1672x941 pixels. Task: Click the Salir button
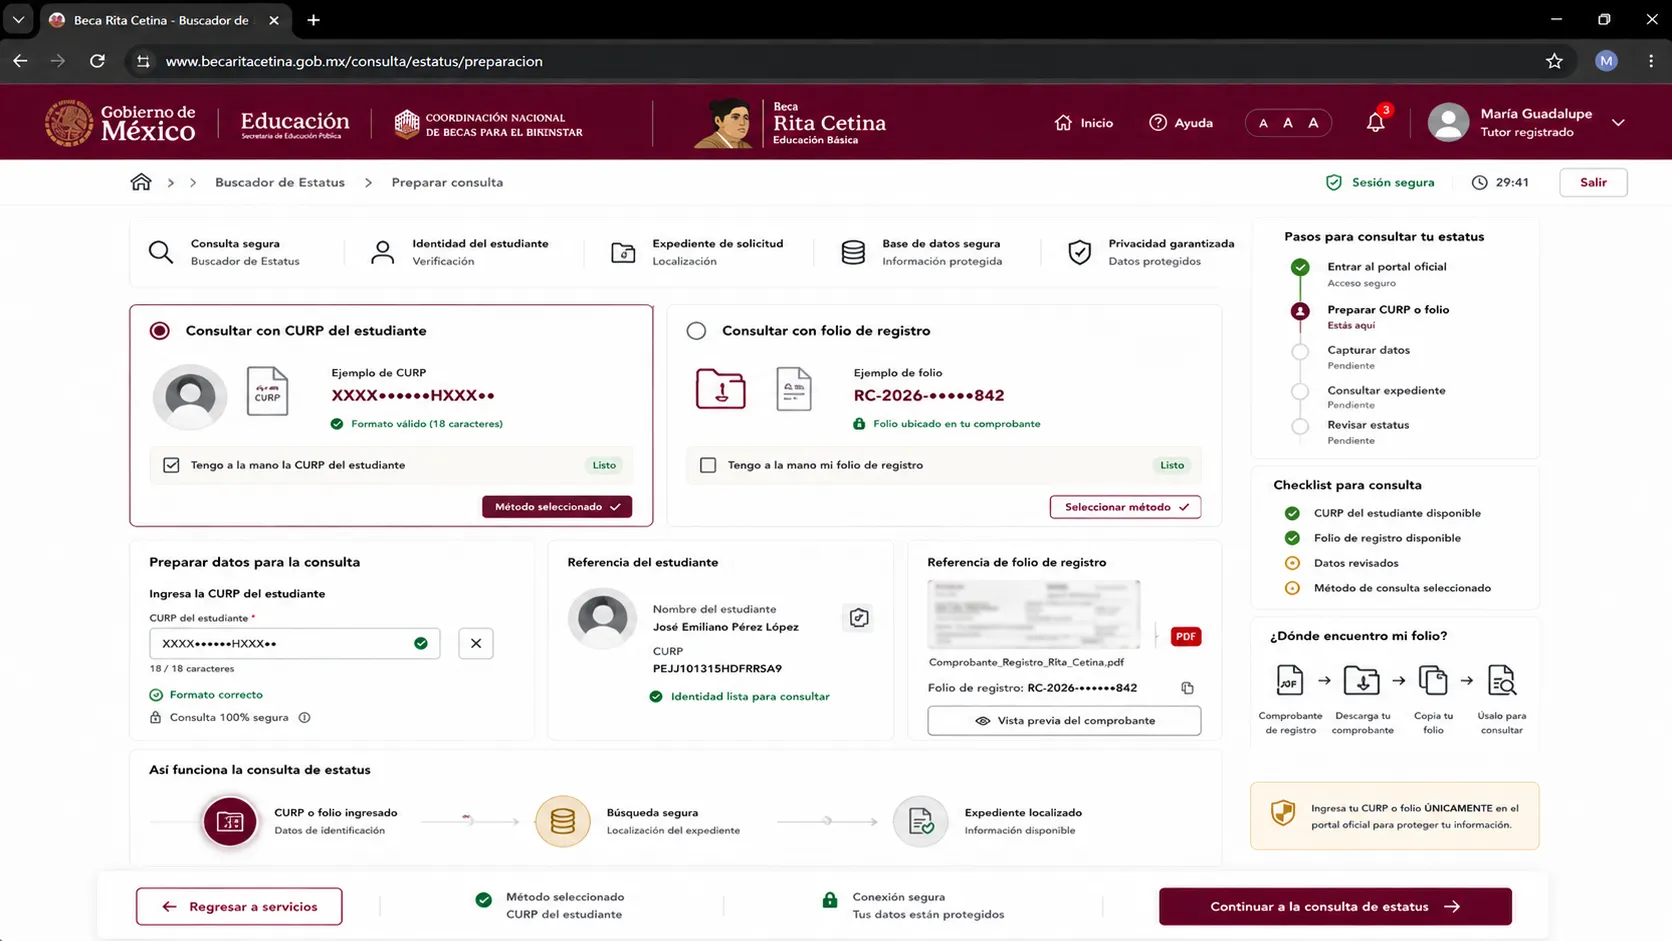[x=1593, y=182]
